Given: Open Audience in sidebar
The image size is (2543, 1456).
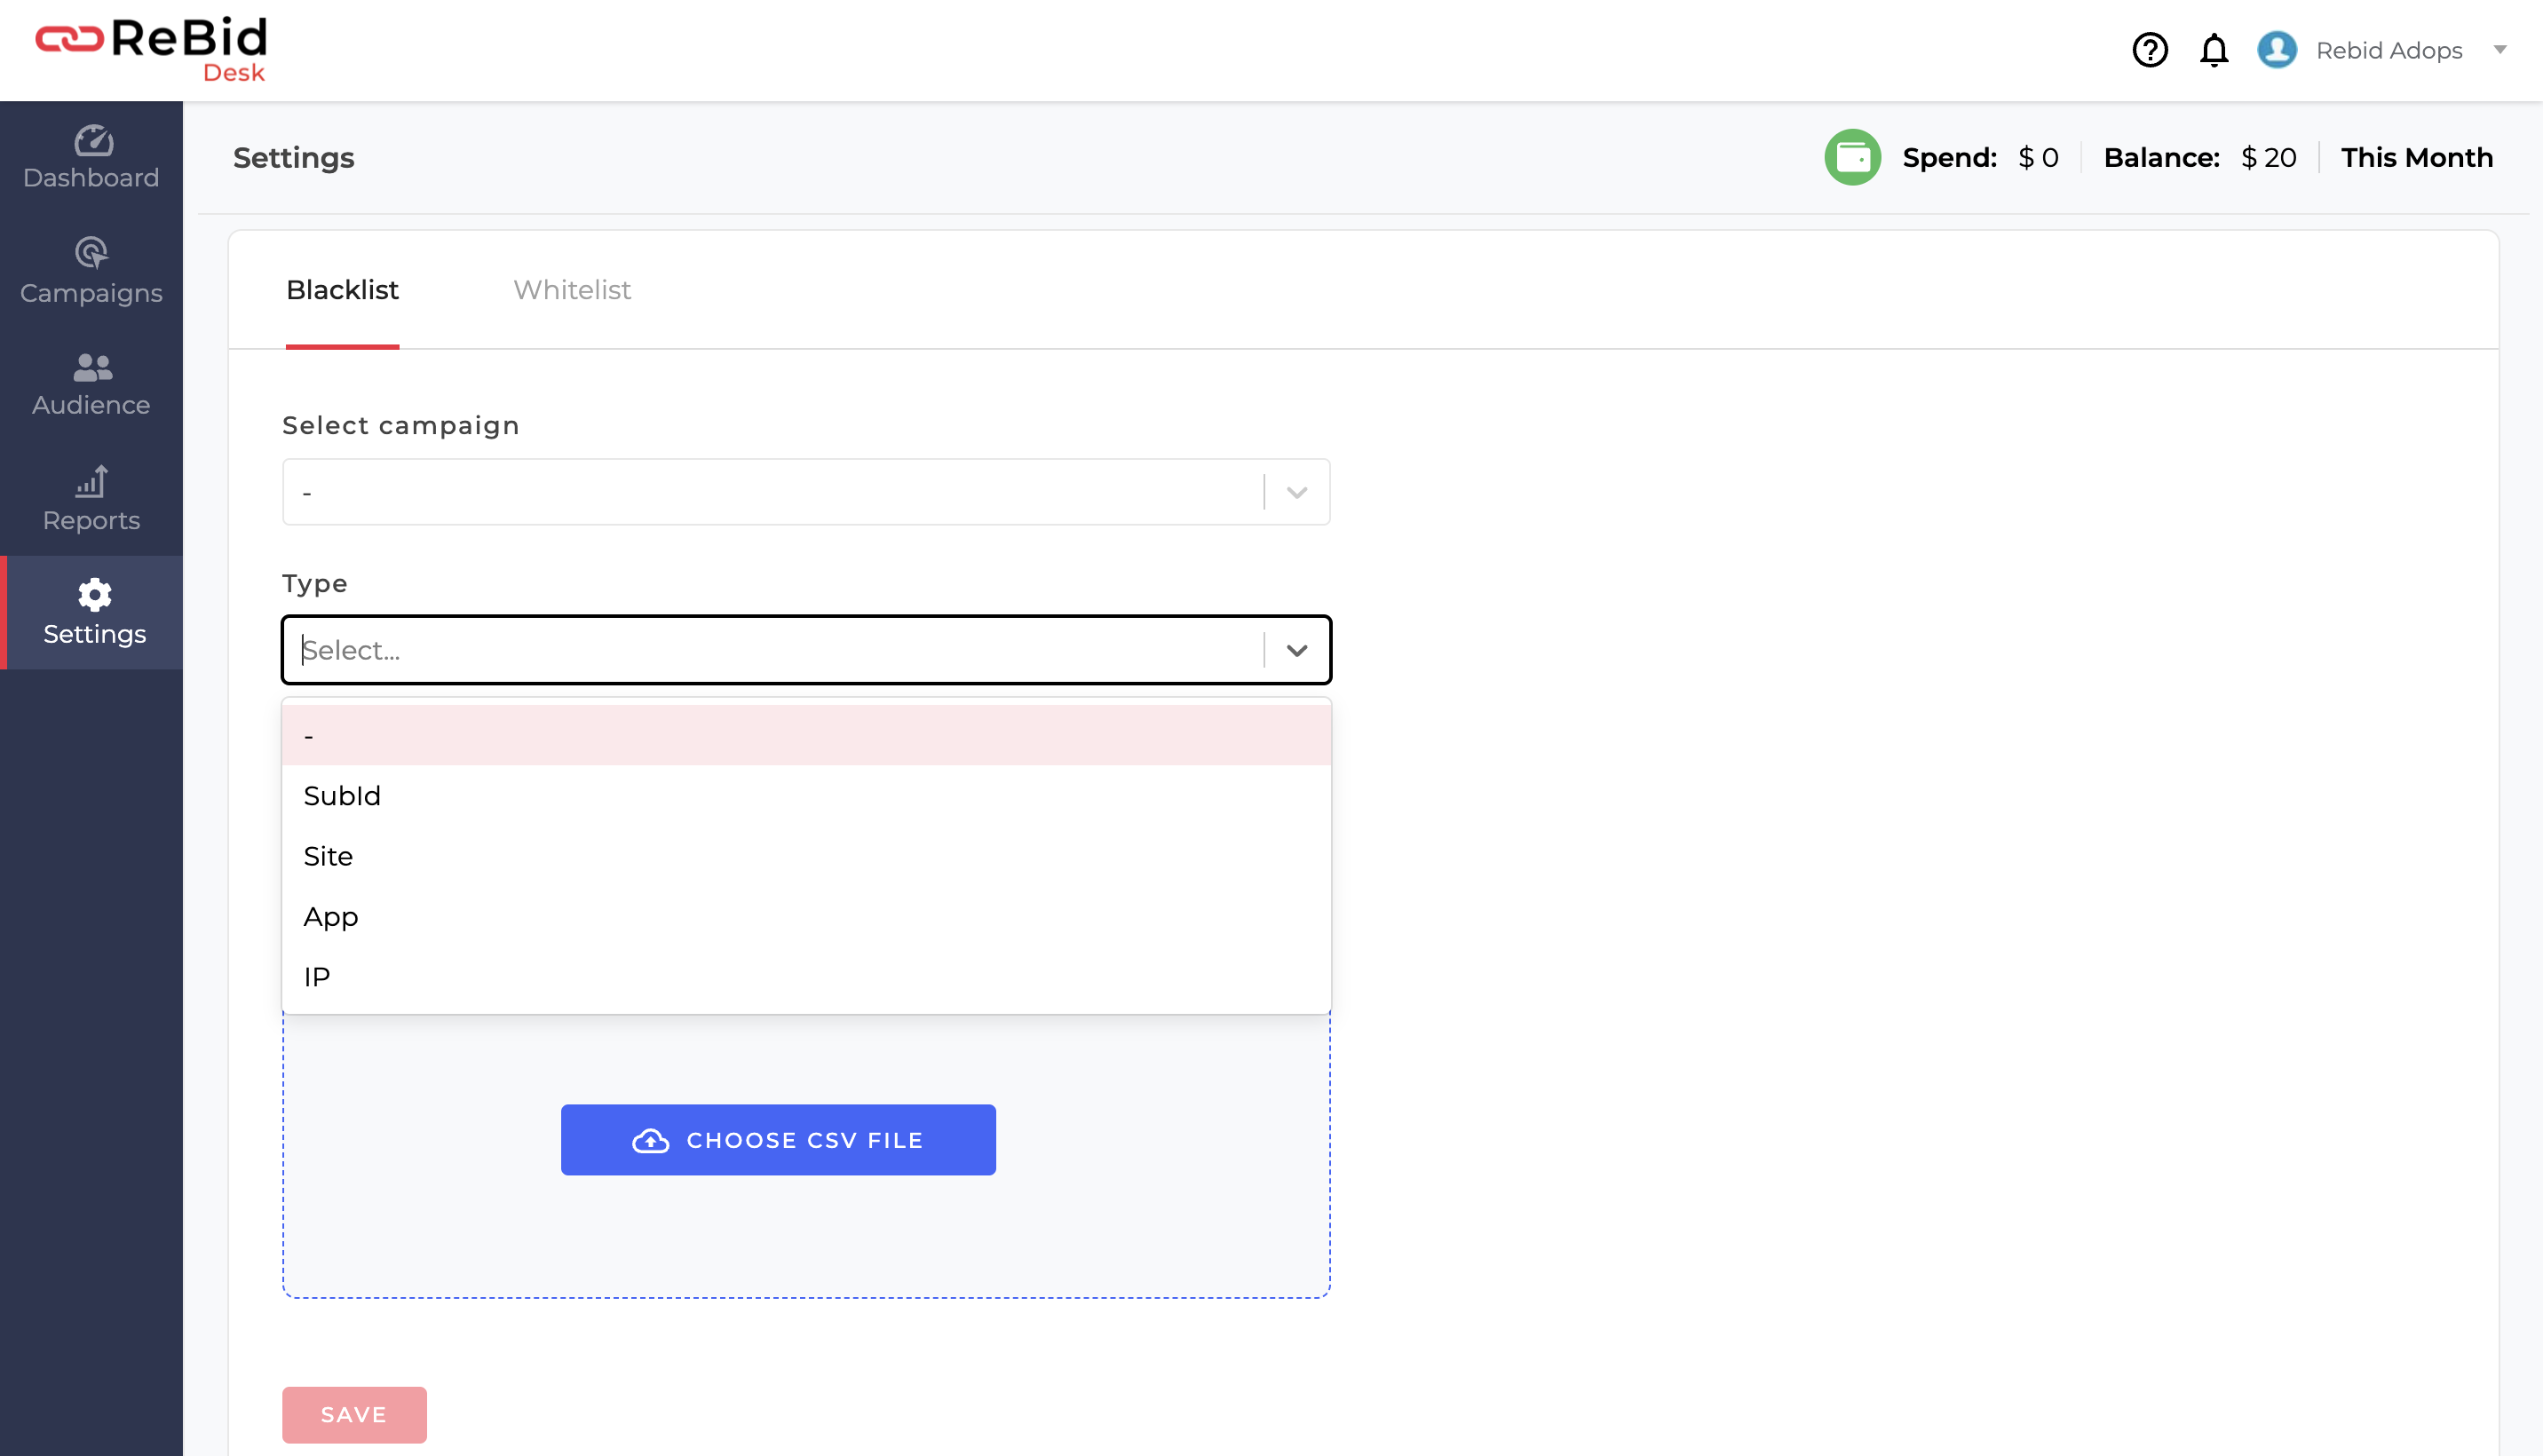Looking at the screenshot, I should [x=91, y=385].
